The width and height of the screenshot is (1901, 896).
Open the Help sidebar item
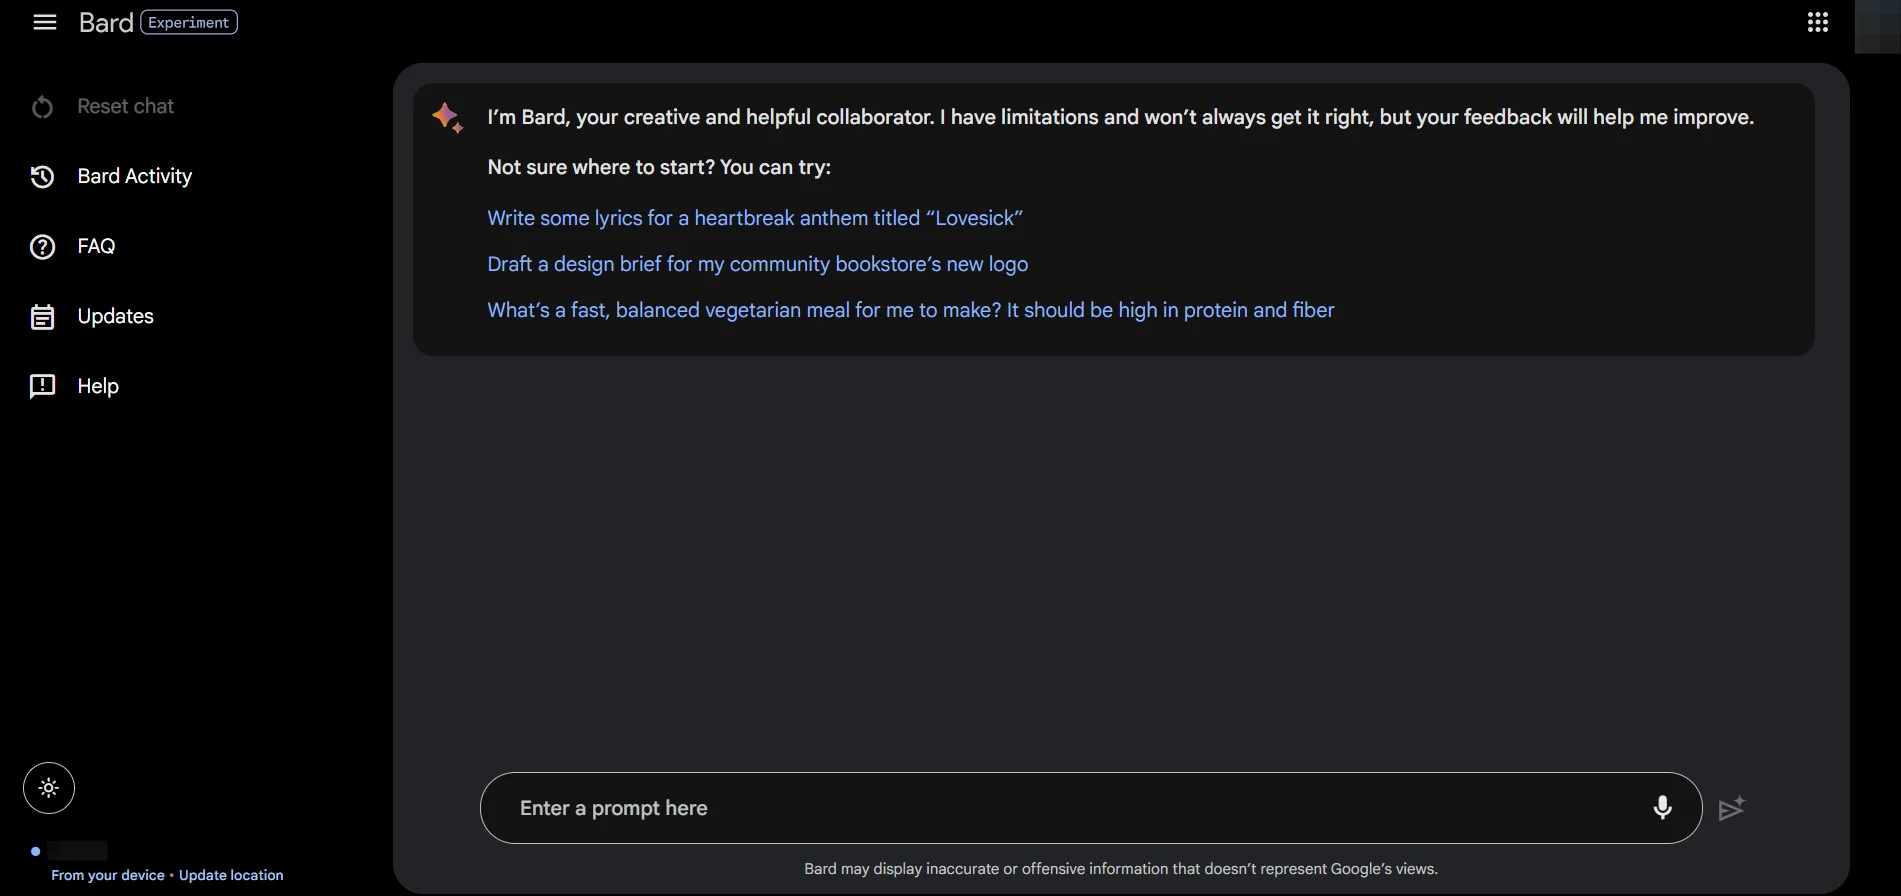(98, 387)
